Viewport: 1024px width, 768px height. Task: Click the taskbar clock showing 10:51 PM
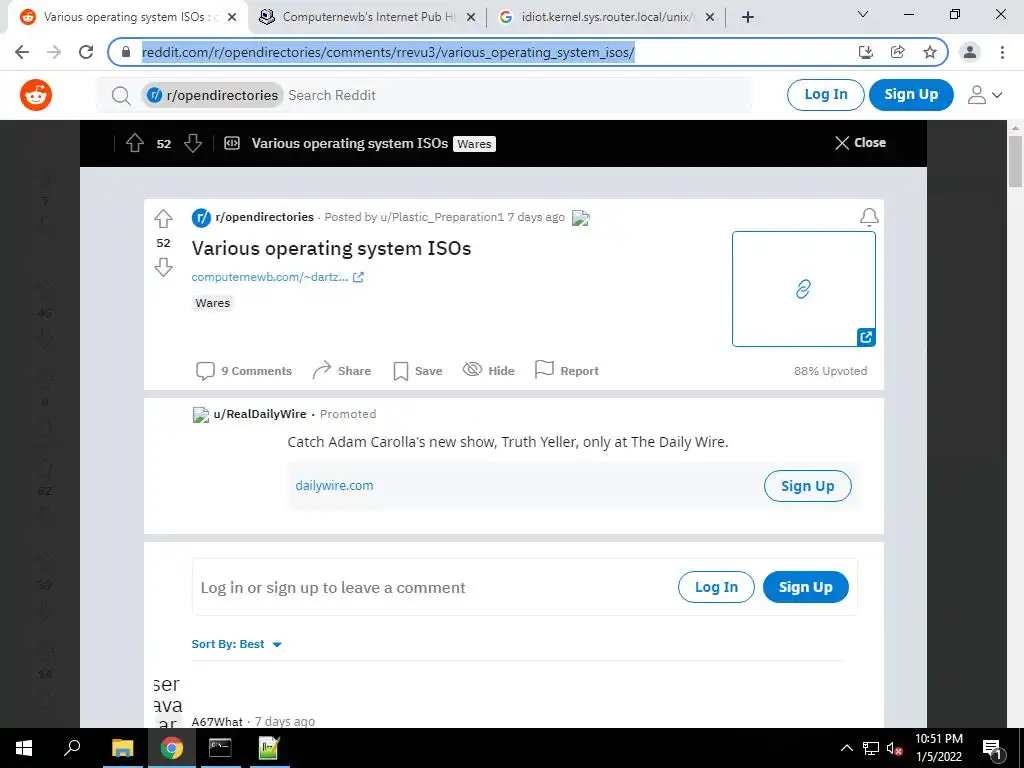point(939,748)
